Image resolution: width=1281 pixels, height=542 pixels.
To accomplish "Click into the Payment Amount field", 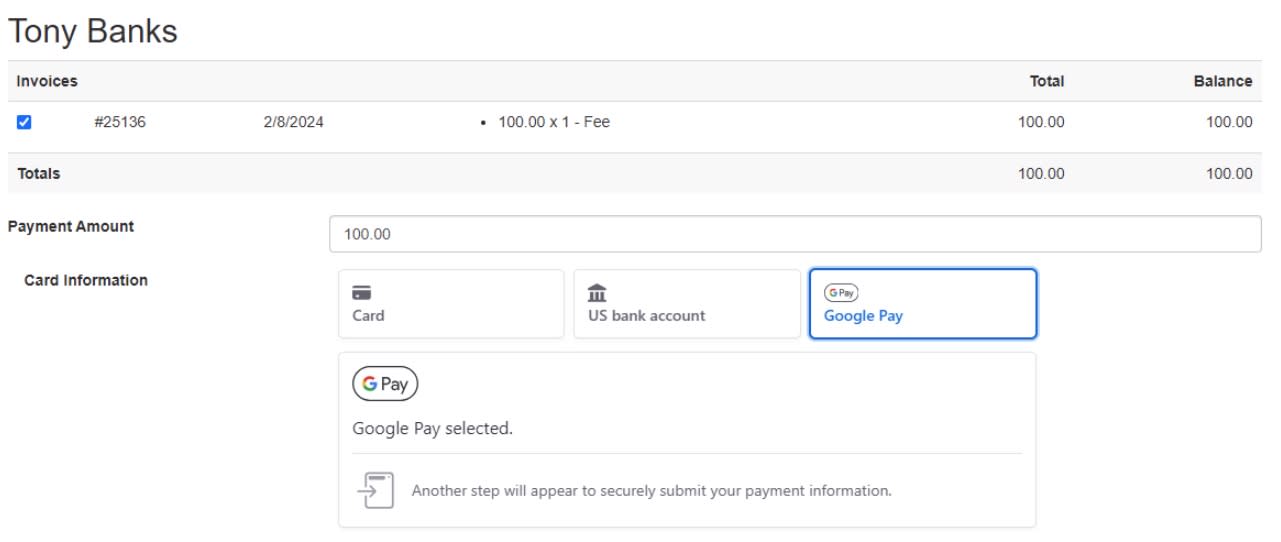I will (795, 235).
